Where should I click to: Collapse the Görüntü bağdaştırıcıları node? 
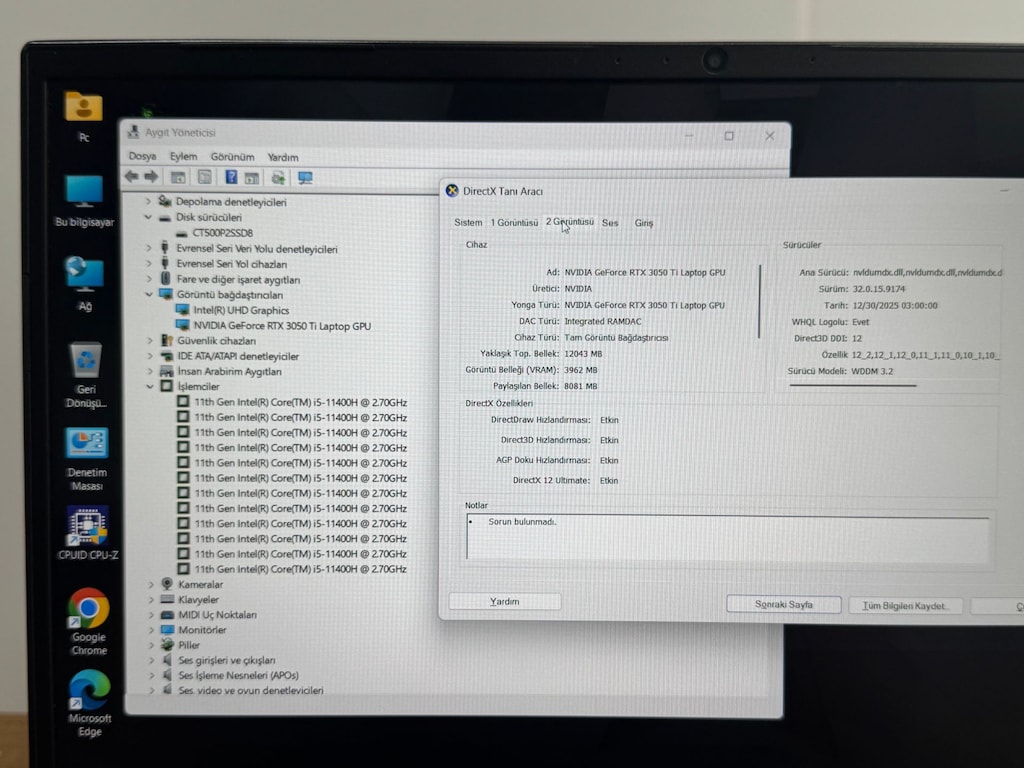tap(149, 295)
